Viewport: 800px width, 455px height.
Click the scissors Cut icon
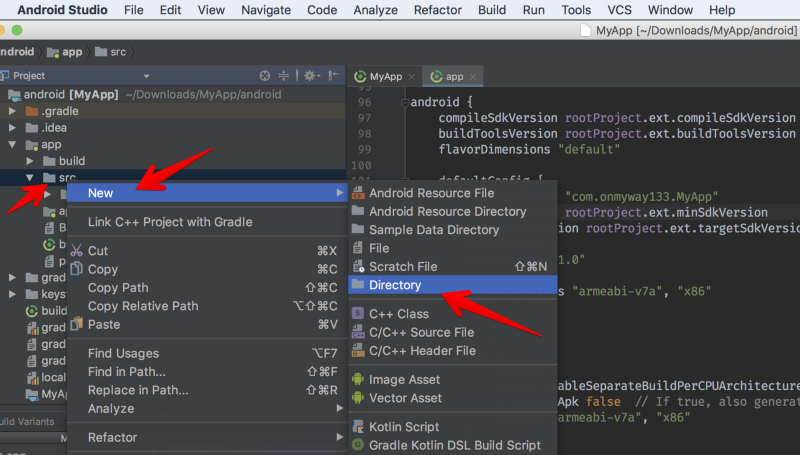tap(76, 251)
